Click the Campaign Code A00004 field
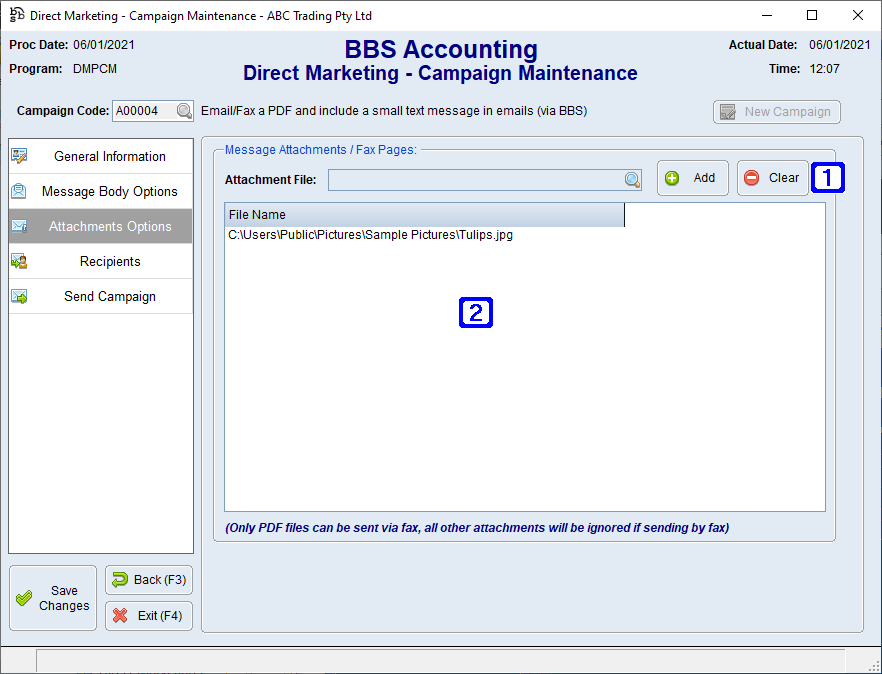Image resolution: width=882 pixels, height=674 pixels. click(x=145, y=111)
